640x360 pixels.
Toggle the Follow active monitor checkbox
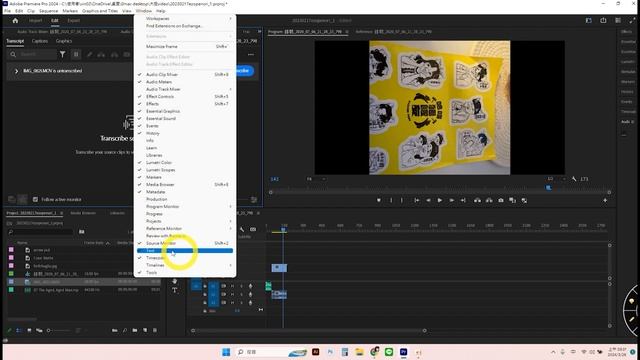pyautogui.click(x=35, y=199)
